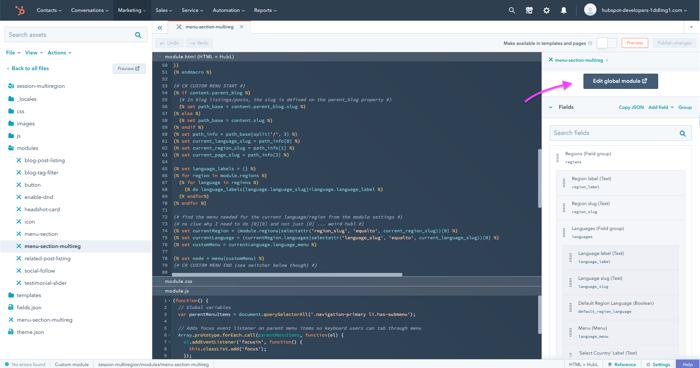Collapse the file sidebar with double-chevron icon

[160, 27]
